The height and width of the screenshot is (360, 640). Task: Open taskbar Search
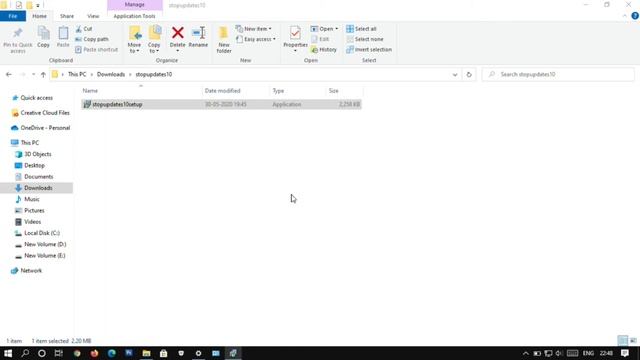25,353
